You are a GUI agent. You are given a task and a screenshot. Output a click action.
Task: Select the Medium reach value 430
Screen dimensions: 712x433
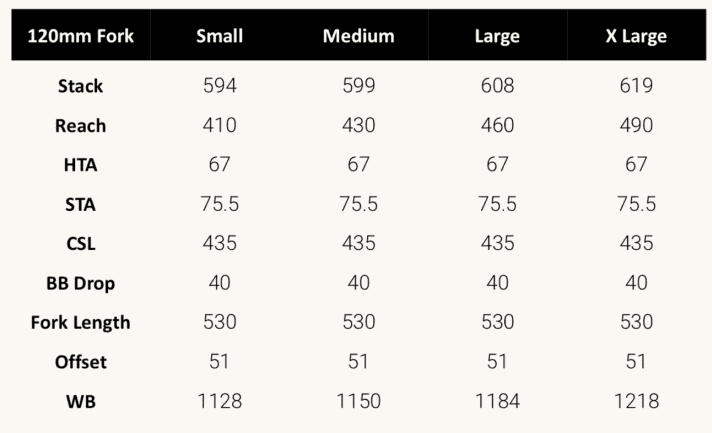359,126
